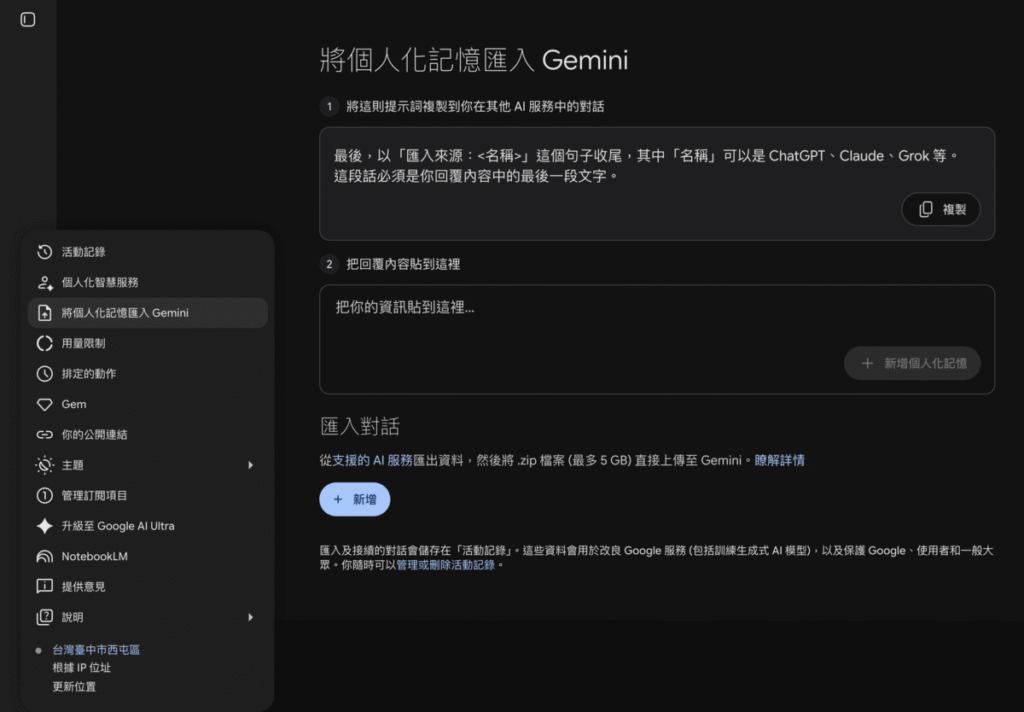Image resolution: width=1024 pixels, height=712 pixels.
Task: Focus the 把你的資訊貼到這裡 text field
Action: [x=657, y=340]
